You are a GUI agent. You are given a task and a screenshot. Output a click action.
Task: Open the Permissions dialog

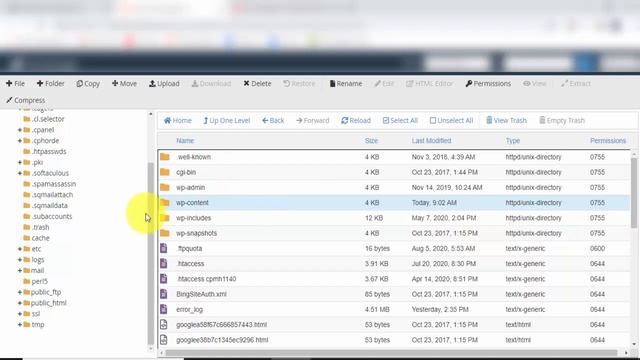pyautogui.click(x=488, y=84)
